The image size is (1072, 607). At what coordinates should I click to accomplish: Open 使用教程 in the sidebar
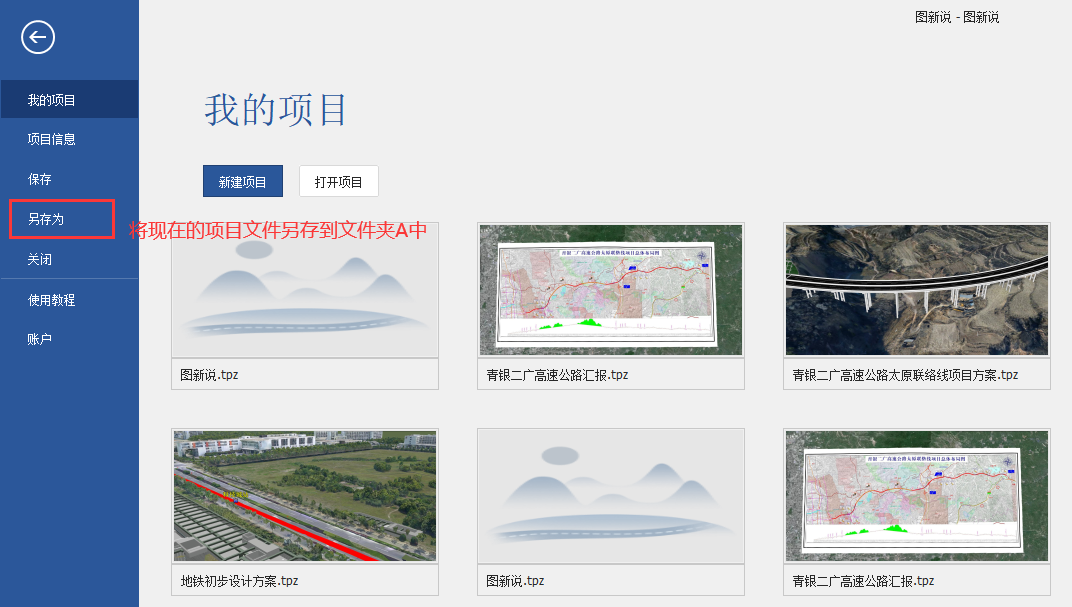[52, 300]
